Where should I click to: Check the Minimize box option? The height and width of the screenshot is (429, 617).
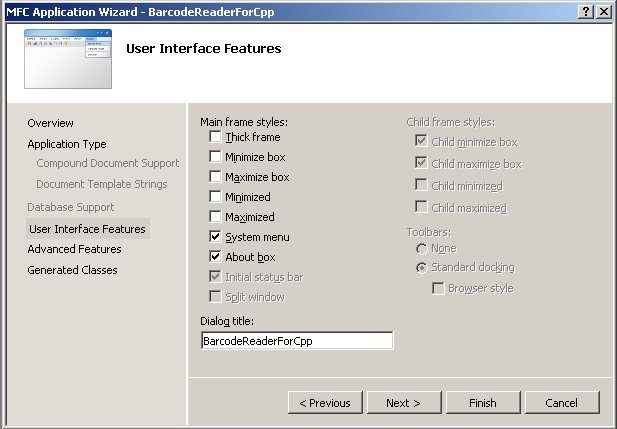tap(215, 157)
